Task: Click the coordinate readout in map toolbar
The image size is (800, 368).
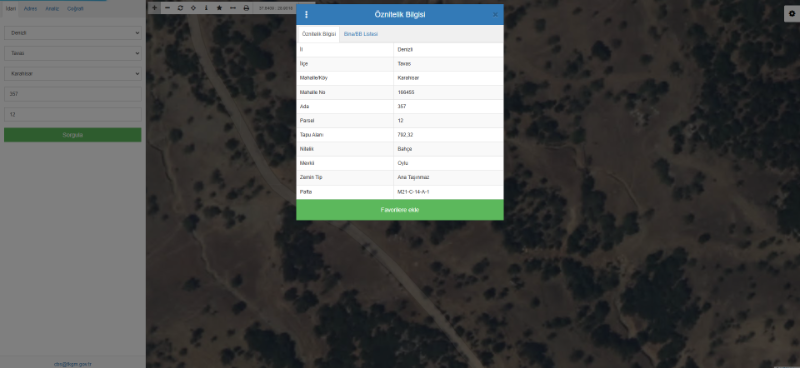Action: pyautogui.click(x=276, y=8)
